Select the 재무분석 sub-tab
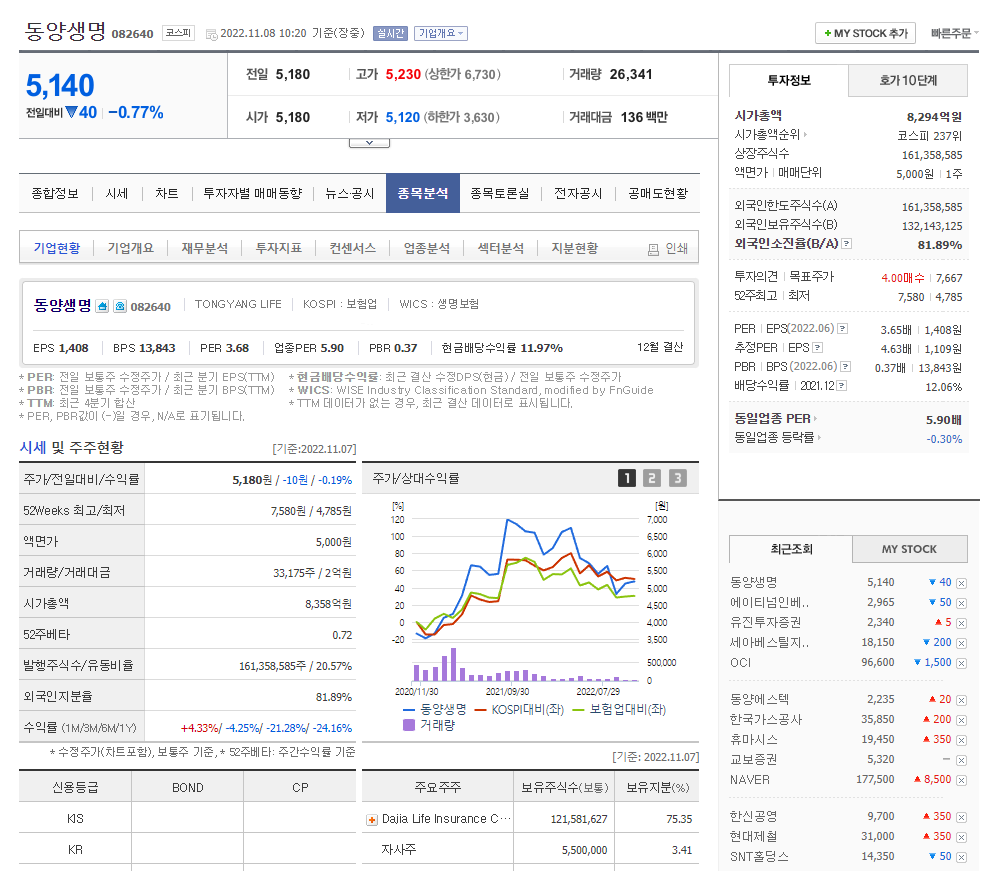This screenshot has height=871, width=985. (205, 248)
